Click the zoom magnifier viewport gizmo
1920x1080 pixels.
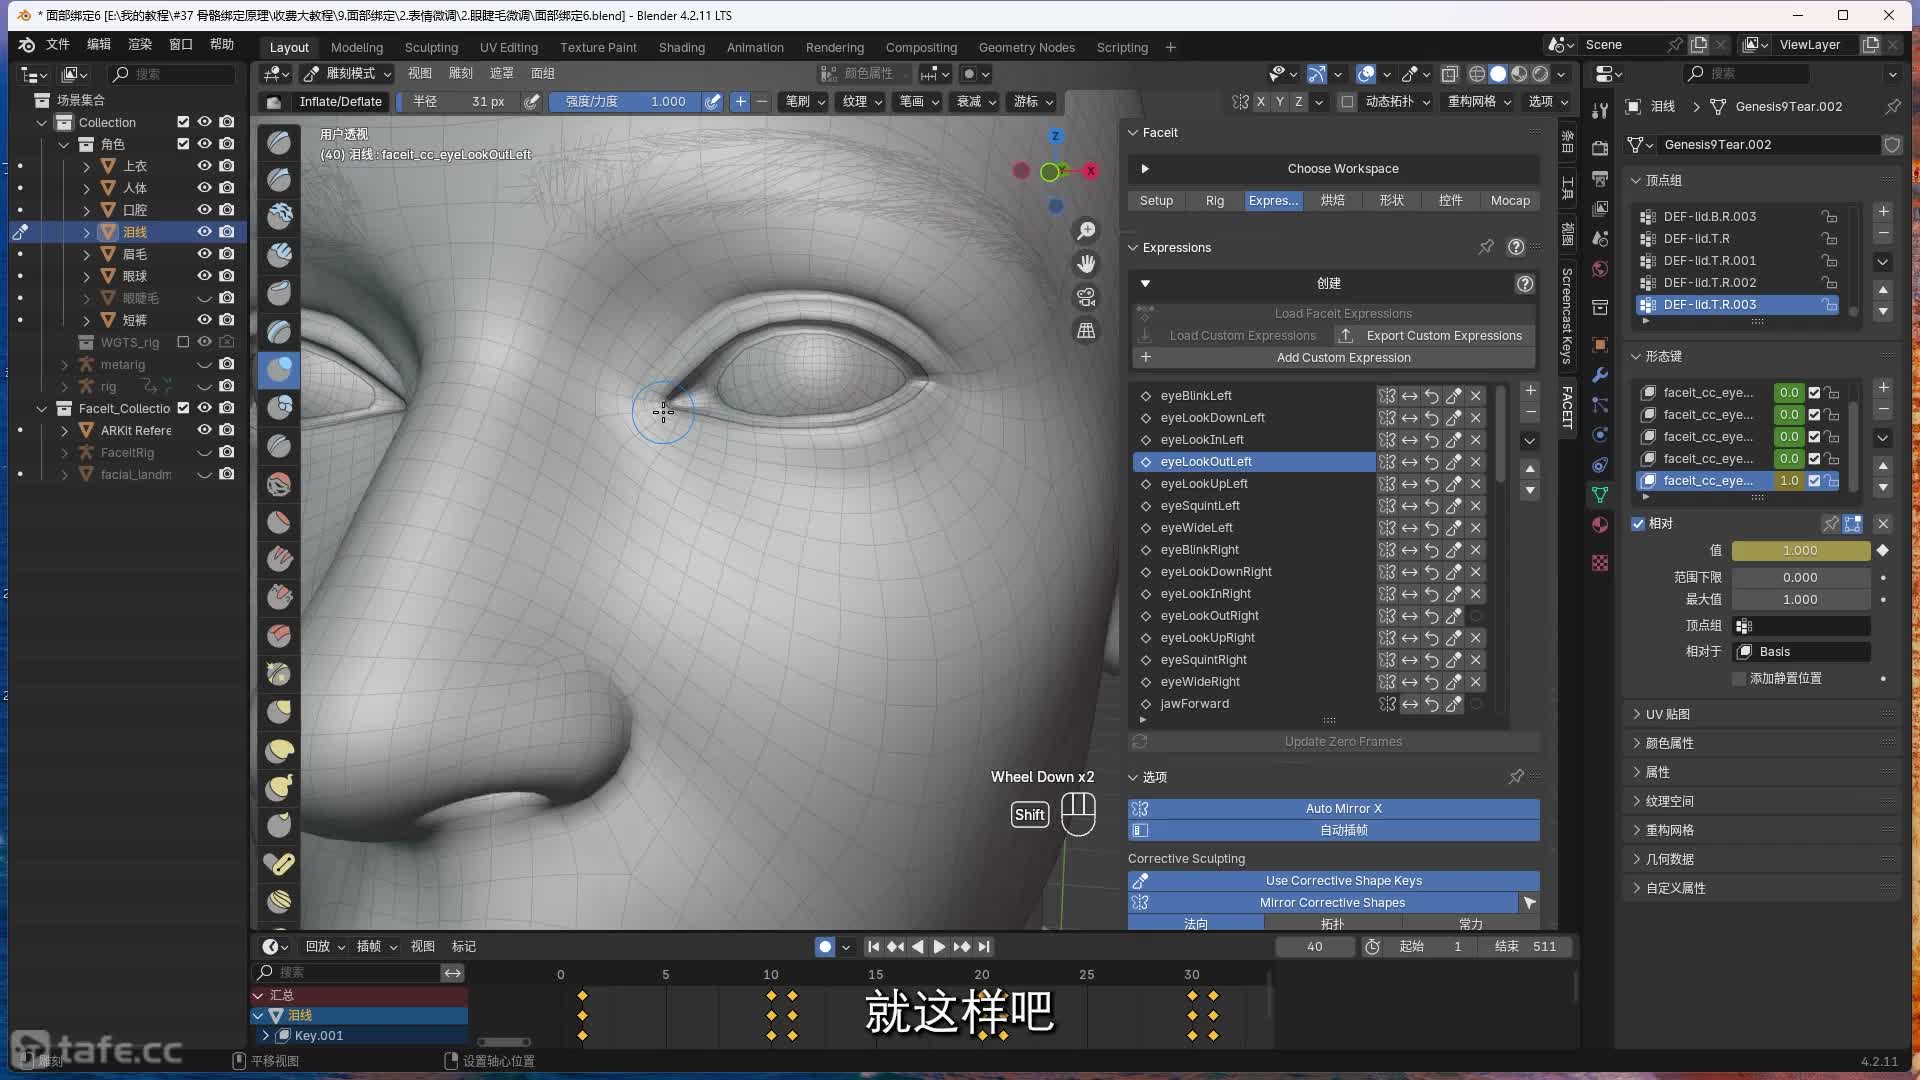[1086, 231]
